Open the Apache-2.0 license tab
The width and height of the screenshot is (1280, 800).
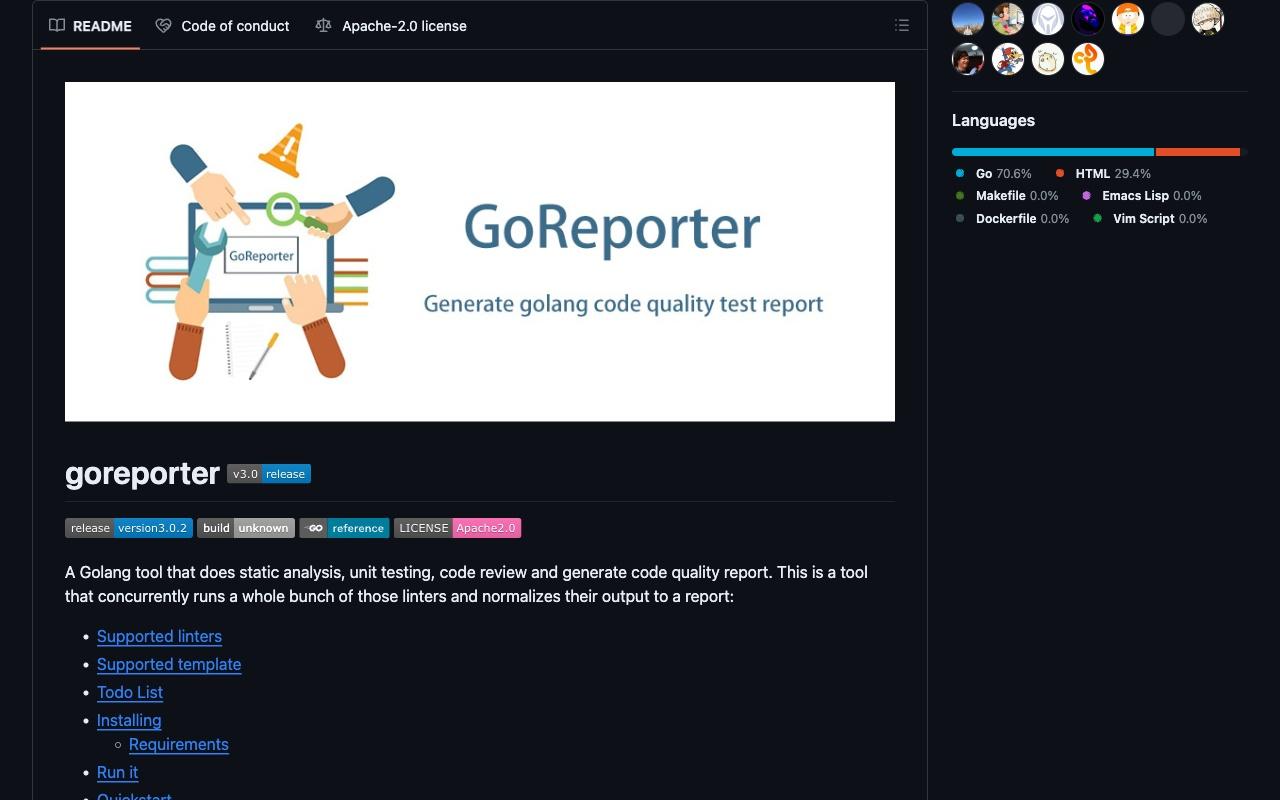391,26
